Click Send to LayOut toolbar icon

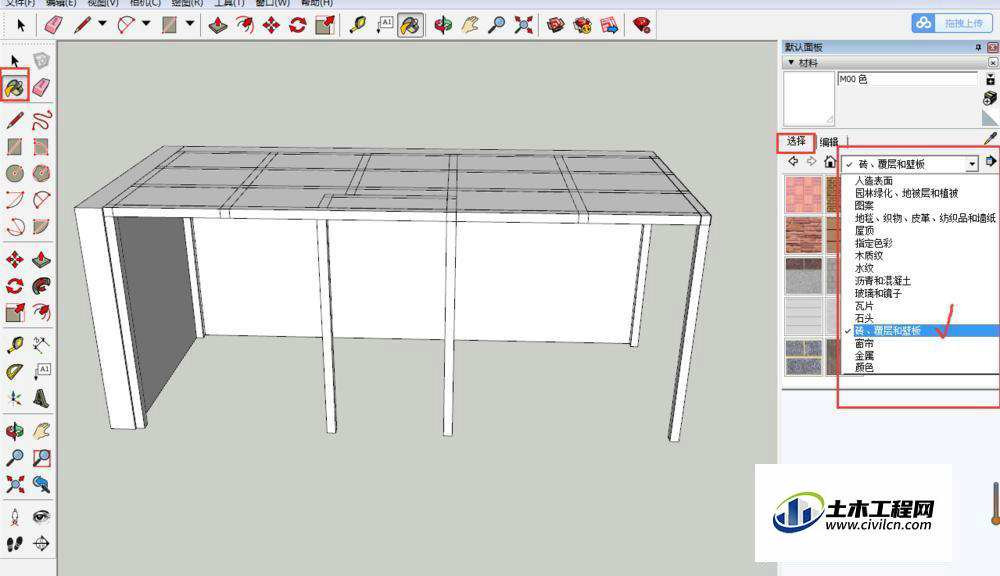pyautogui.click(x=609, y=26)
